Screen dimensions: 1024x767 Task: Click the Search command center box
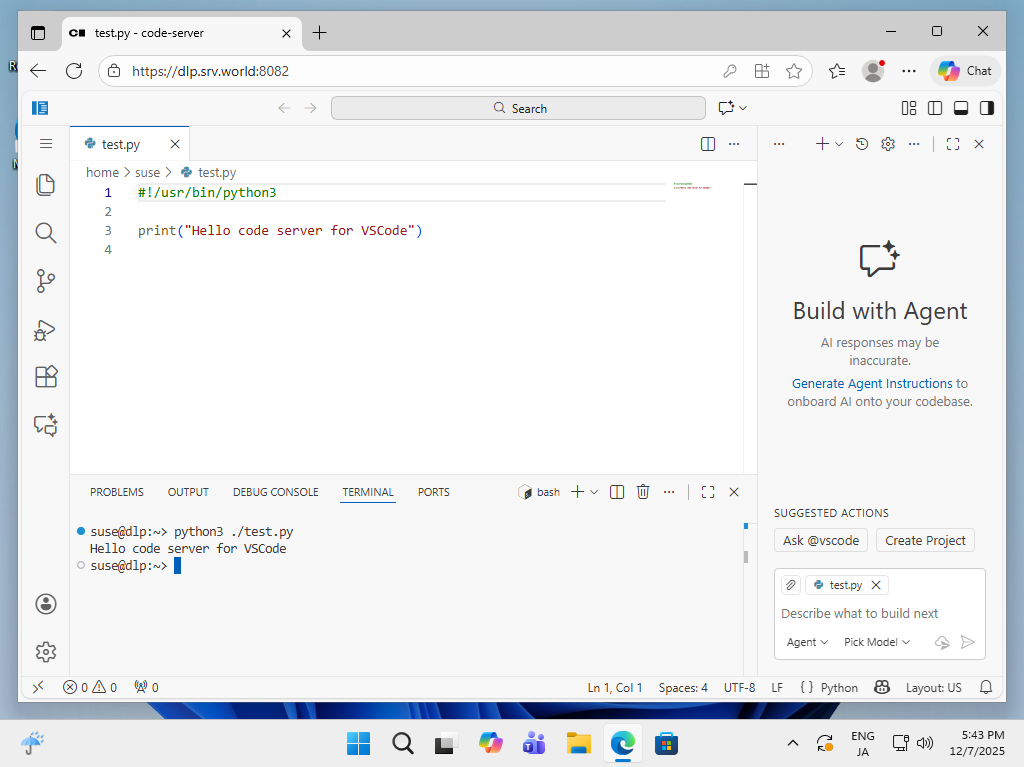point(518,108)
